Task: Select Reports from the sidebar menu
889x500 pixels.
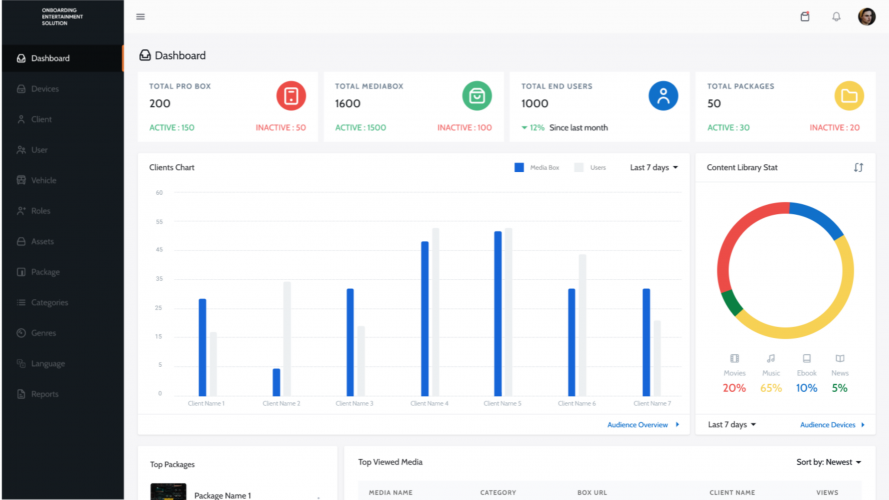Action: [44, 394]
